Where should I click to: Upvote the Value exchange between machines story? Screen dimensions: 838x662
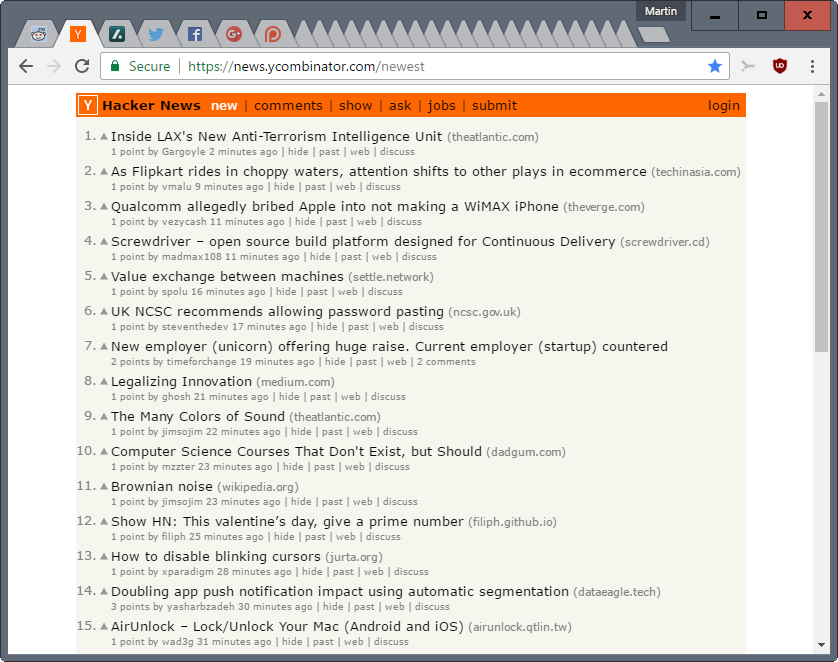click(x=104, y=276)
